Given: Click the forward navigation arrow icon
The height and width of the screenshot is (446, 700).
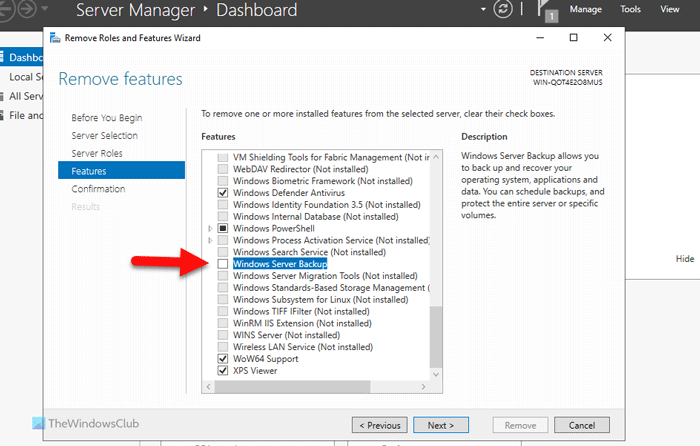Looking at the screenshot, I should [26, 9].
